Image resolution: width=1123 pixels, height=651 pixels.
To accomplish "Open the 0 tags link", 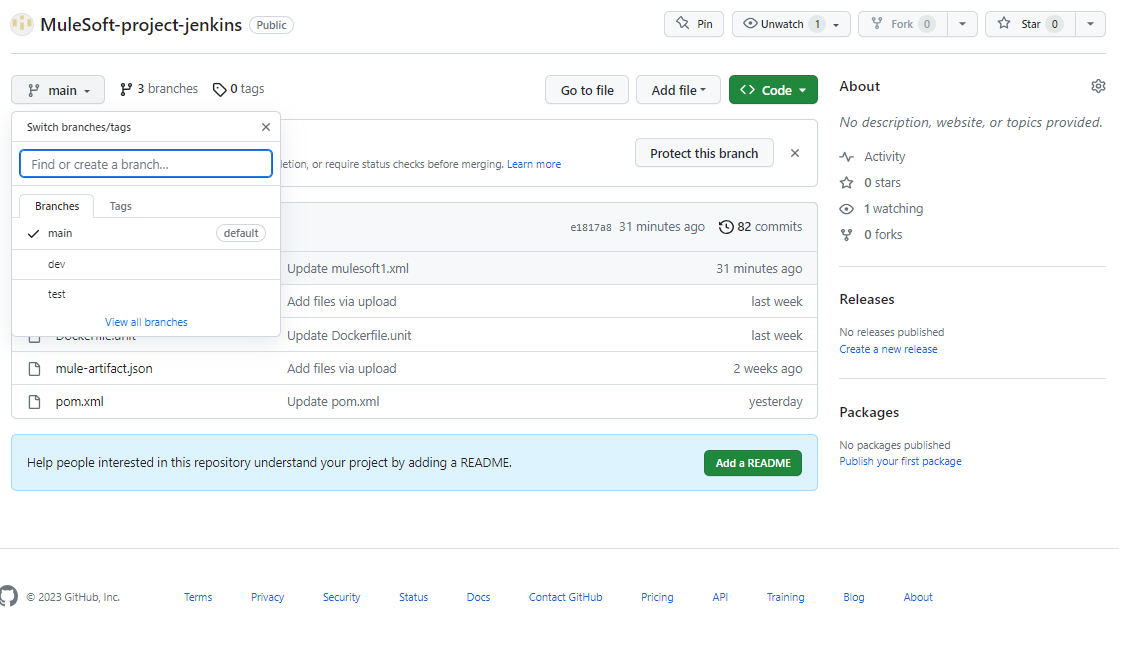I will 238,89.
